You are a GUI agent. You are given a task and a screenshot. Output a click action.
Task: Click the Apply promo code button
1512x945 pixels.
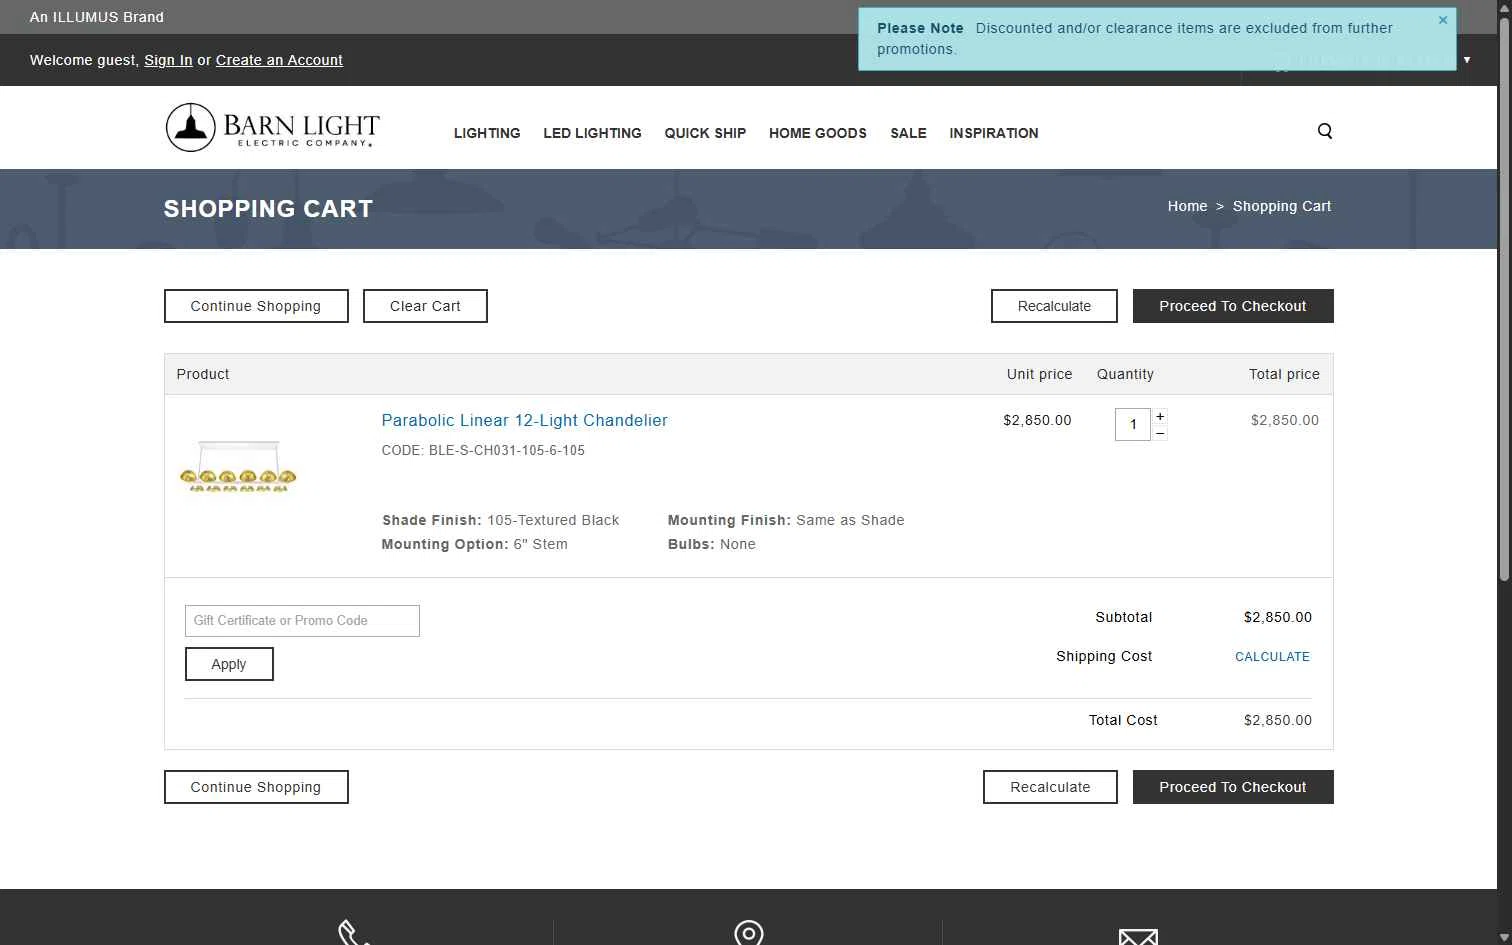[229, 664]
